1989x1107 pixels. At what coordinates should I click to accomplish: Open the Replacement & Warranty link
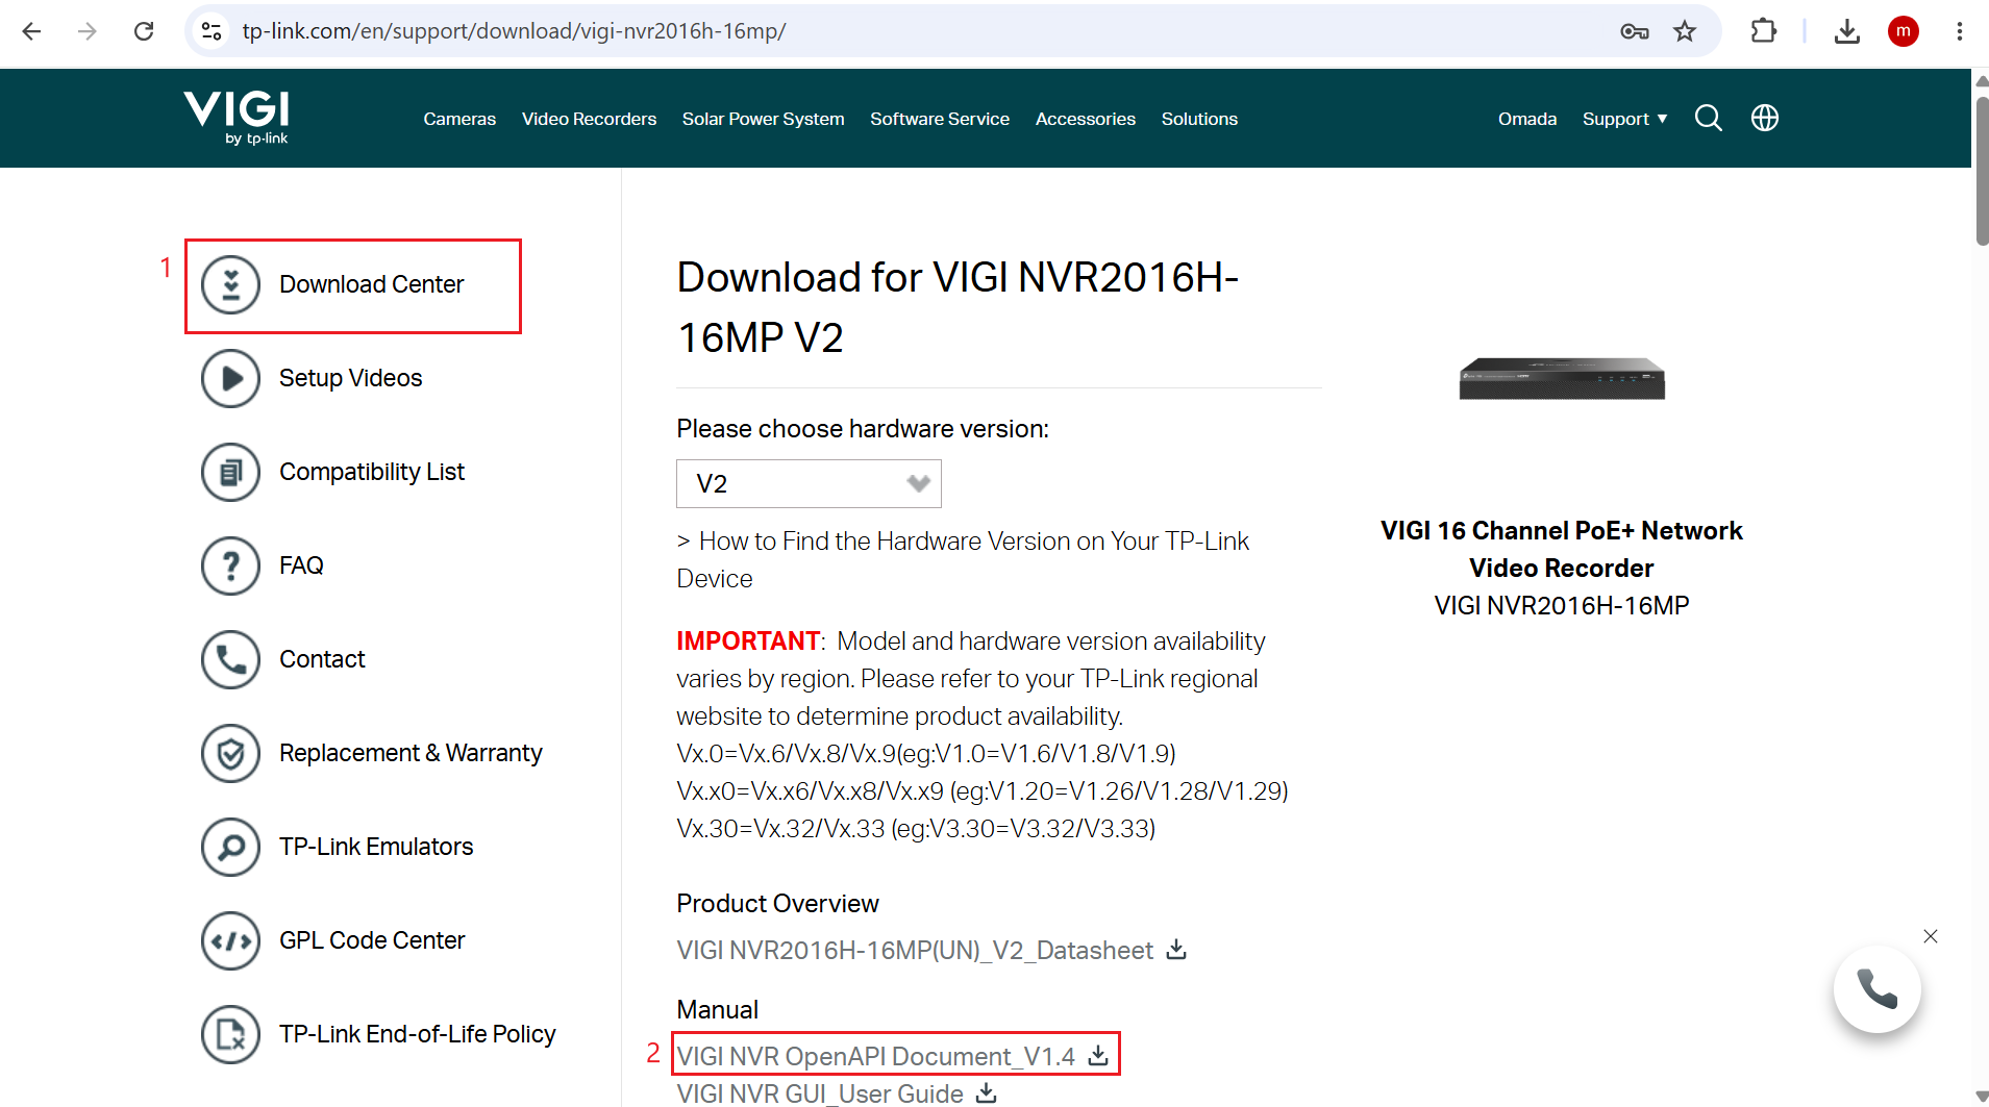click(x=410, y=753)
